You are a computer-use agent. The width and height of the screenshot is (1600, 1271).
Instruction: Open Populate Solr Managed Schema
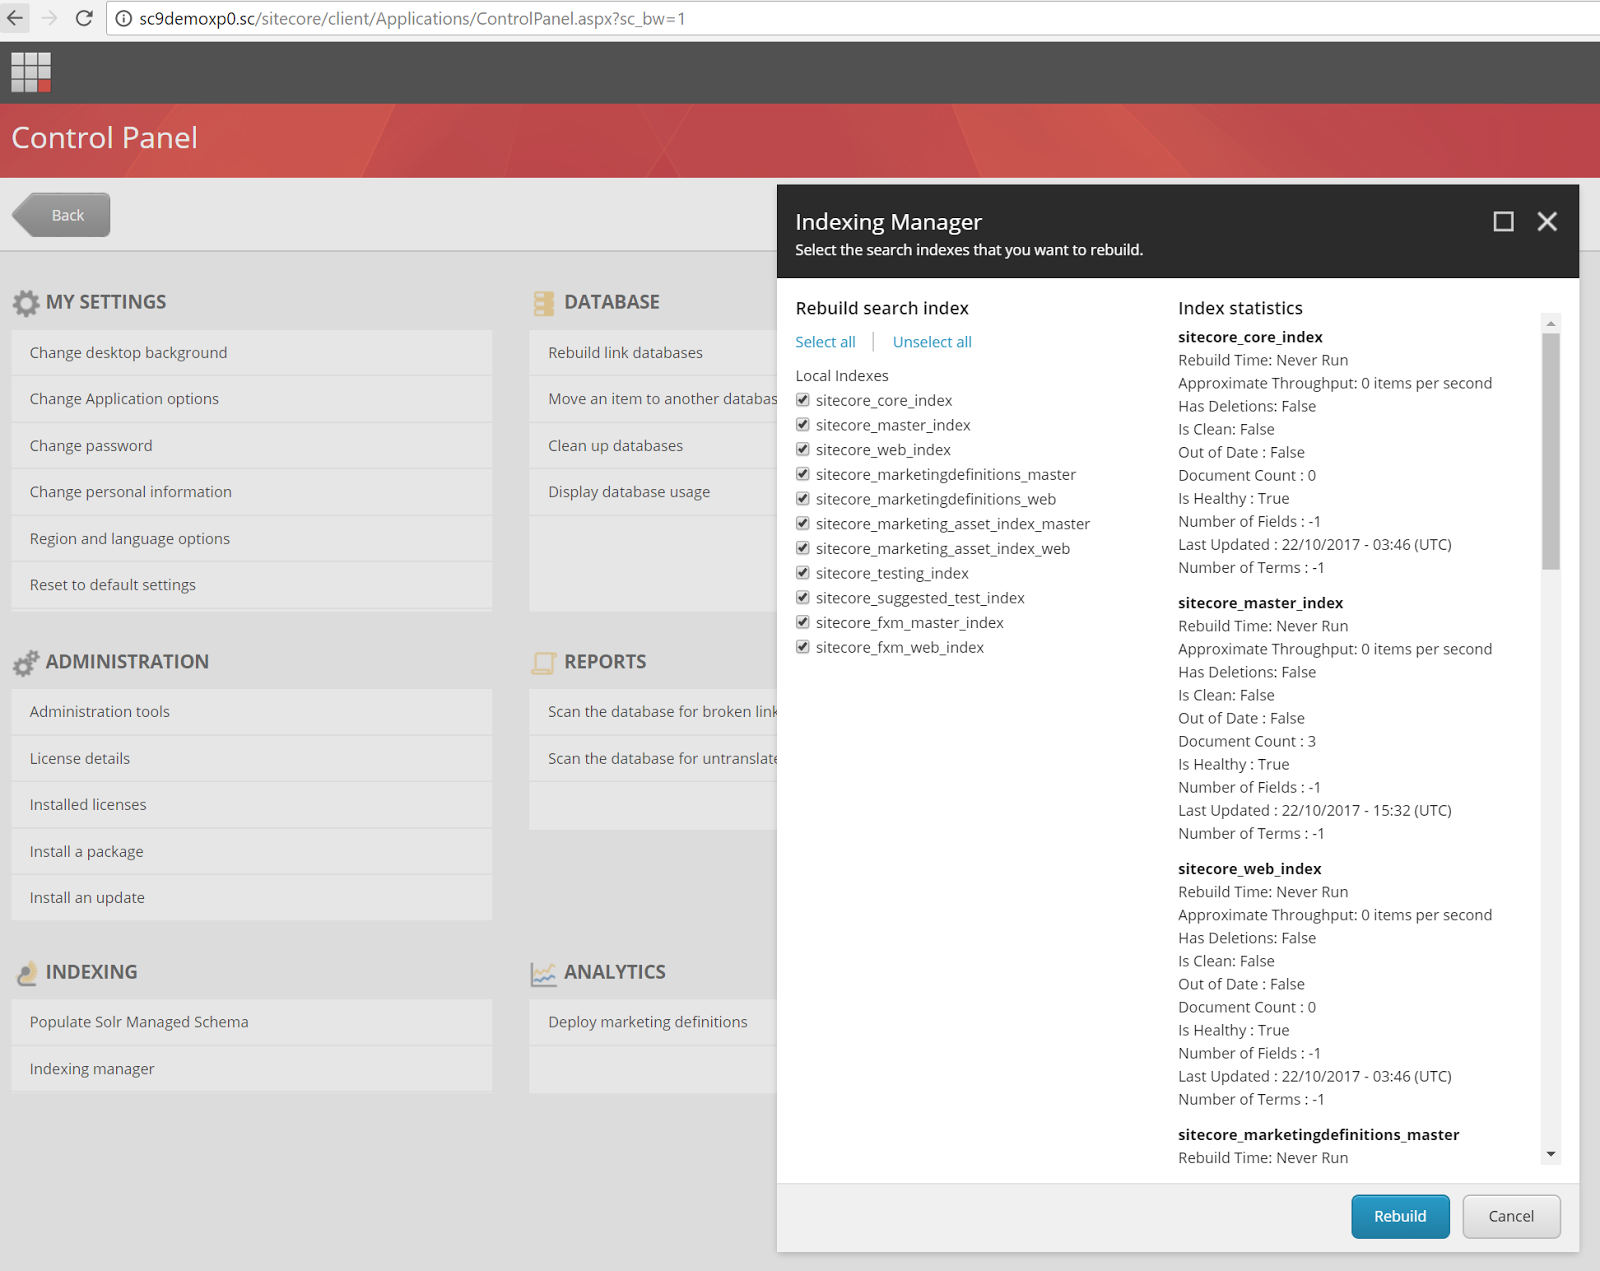point(252,1022)
